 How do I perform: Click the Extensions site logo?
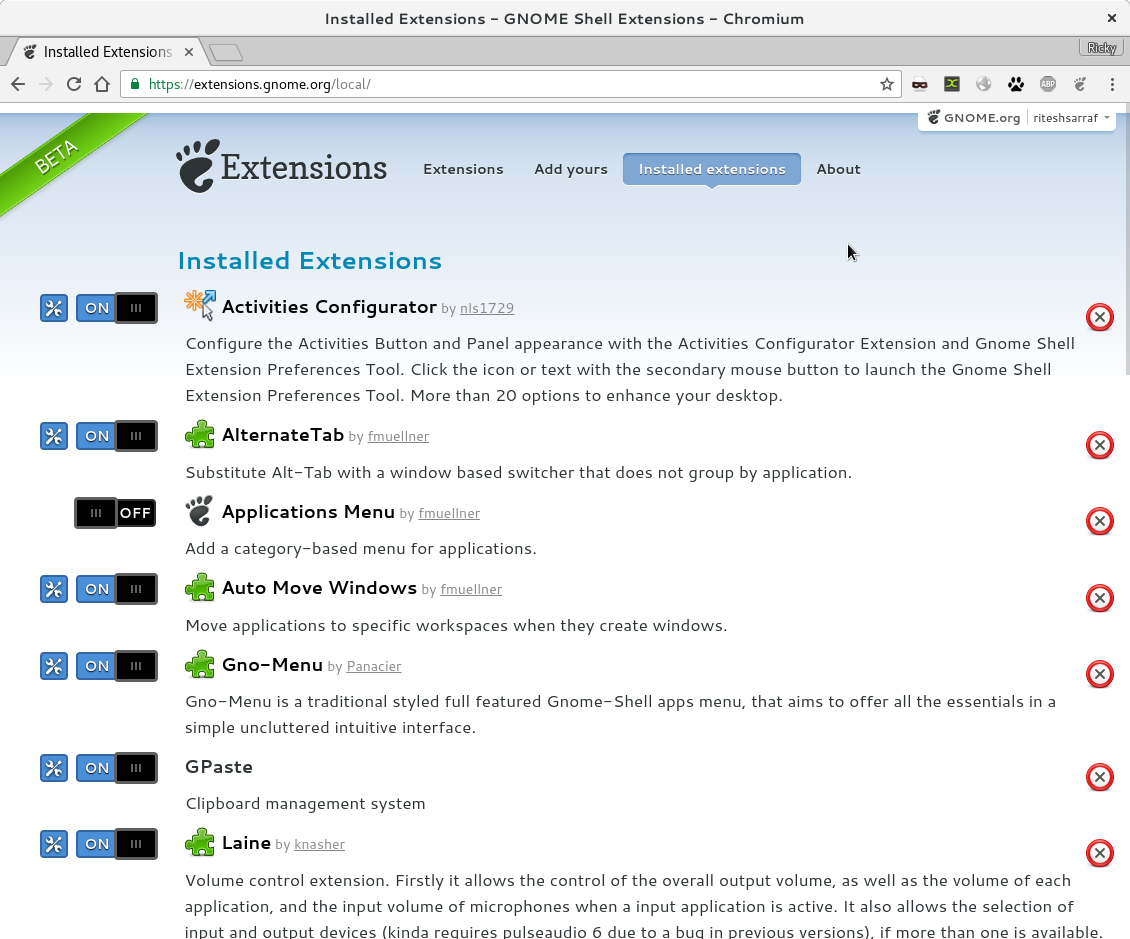(x=282, y=166)
